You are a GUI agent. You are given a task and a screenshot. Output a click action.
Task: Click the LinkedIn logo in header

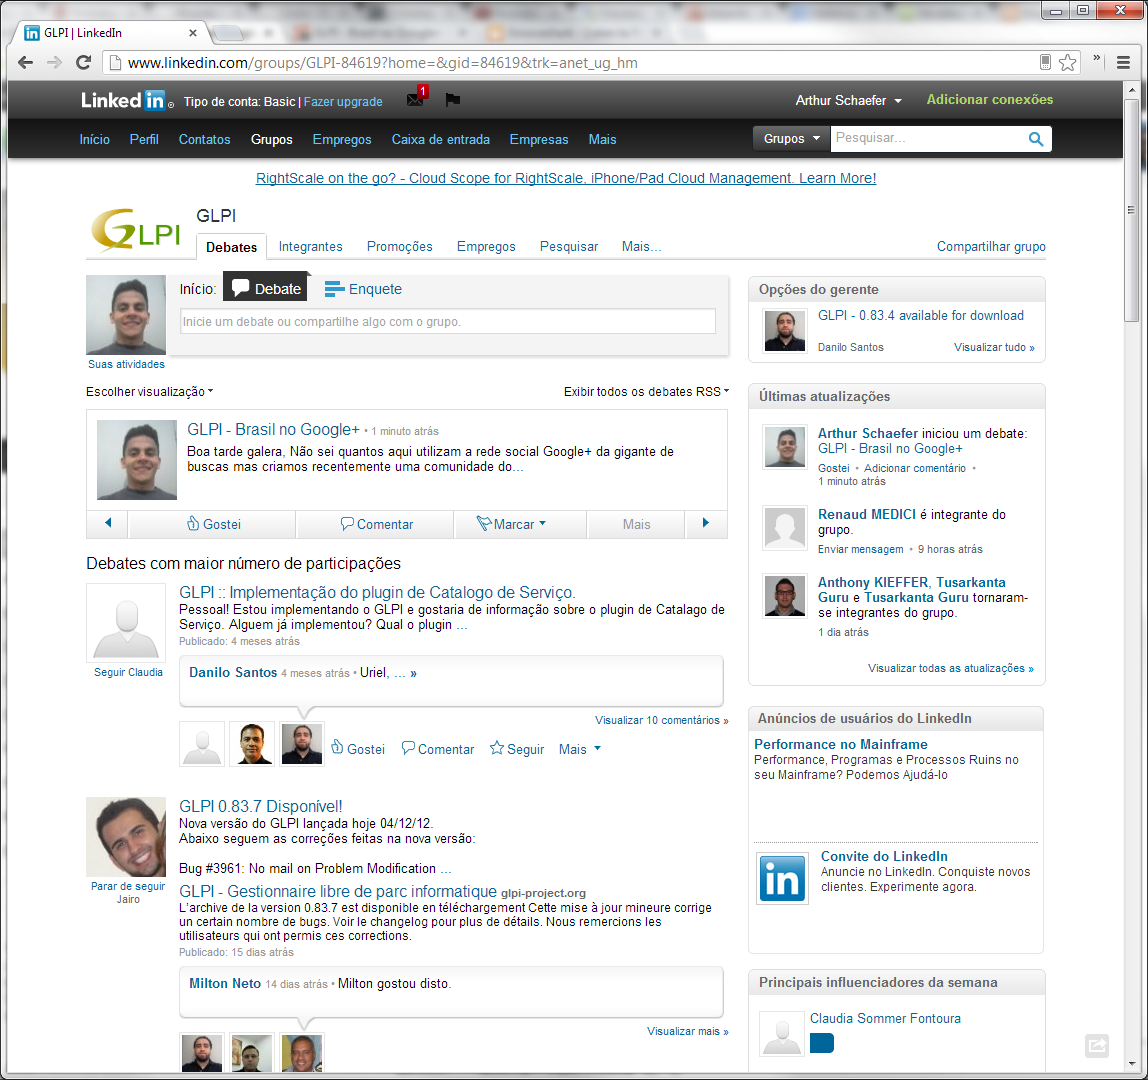(x=126, y=100)
